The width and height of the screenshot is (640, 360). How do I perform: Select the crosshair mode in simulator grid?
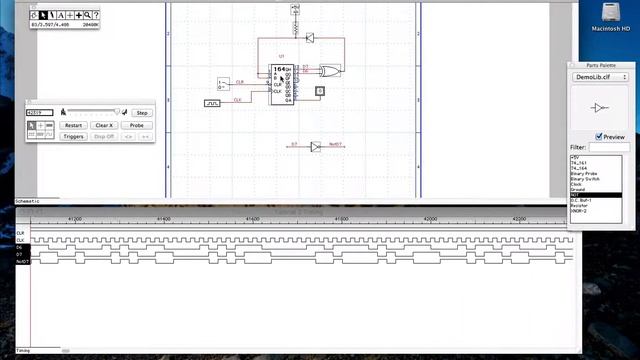(40, 125)
